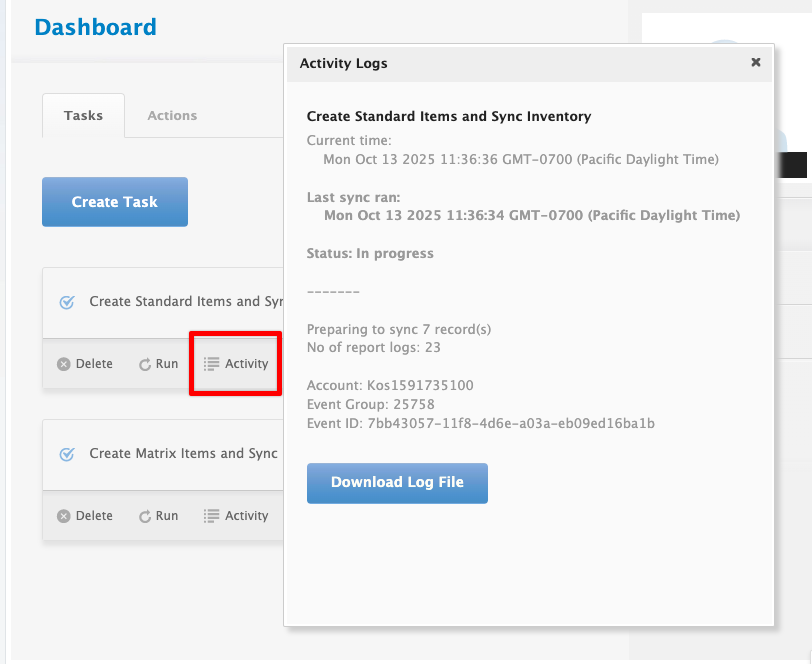Close the Activity Logs dialog

[x=756, y=62]
